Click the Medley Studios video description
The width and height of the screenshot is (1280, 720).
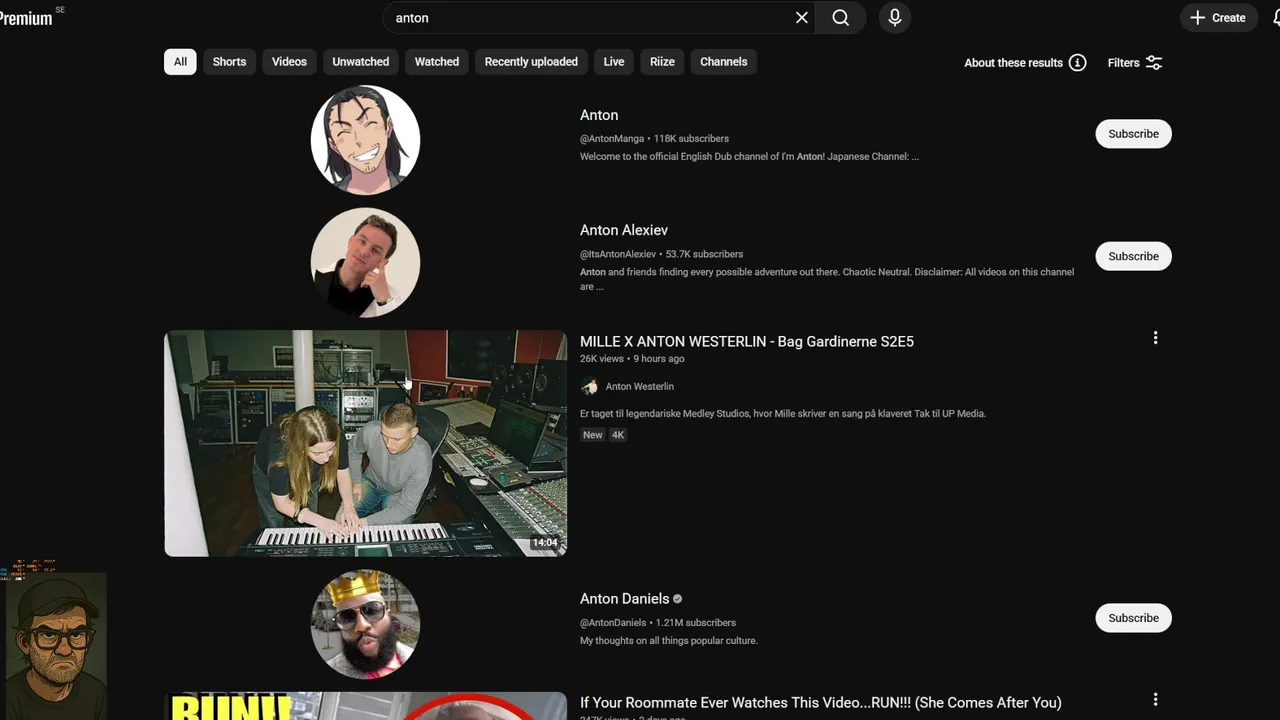pos(783,414)
